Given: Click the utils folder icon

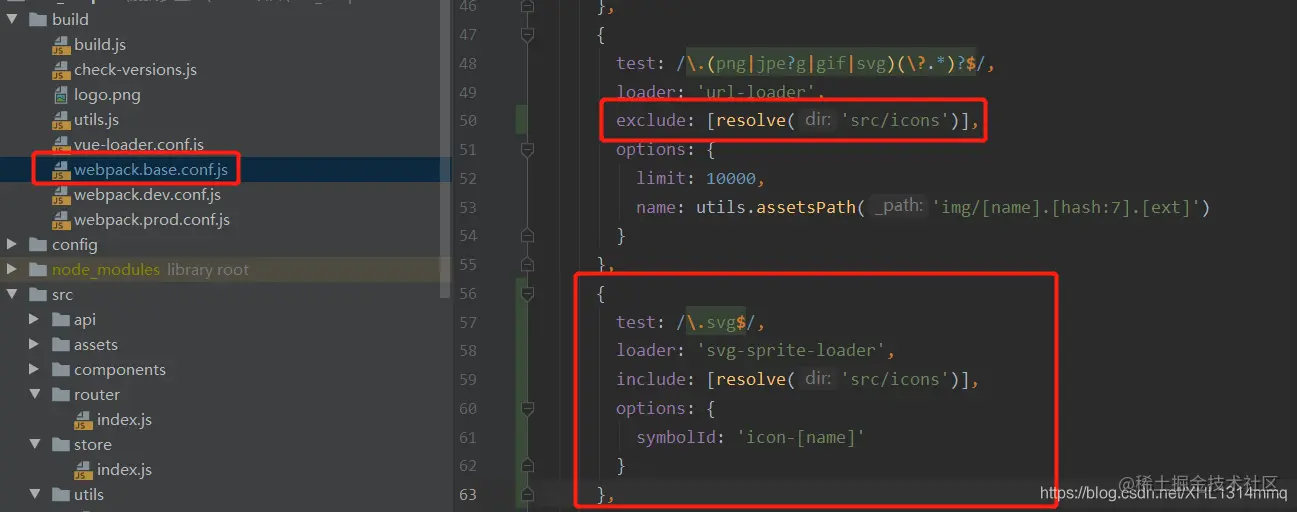Looking at the screenshot, I should 59,495.
